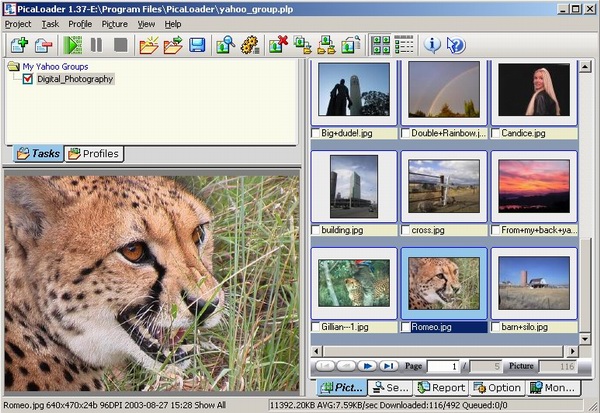Click the thumbnail panel's scroll-down arrow
The width and height of the screenshot is (600, 413).
point(585,339)
